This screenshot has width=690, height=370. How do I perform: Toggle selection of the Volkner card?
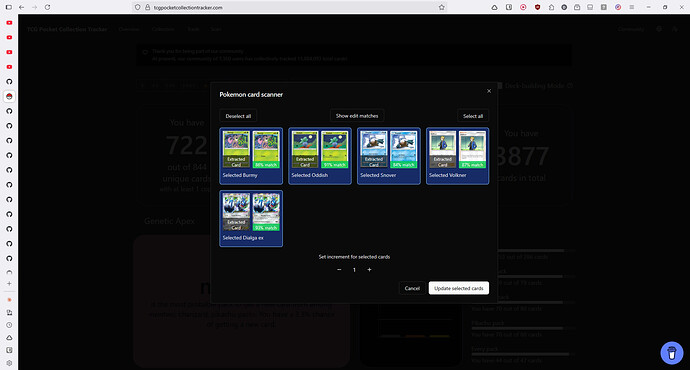point(457,156)
